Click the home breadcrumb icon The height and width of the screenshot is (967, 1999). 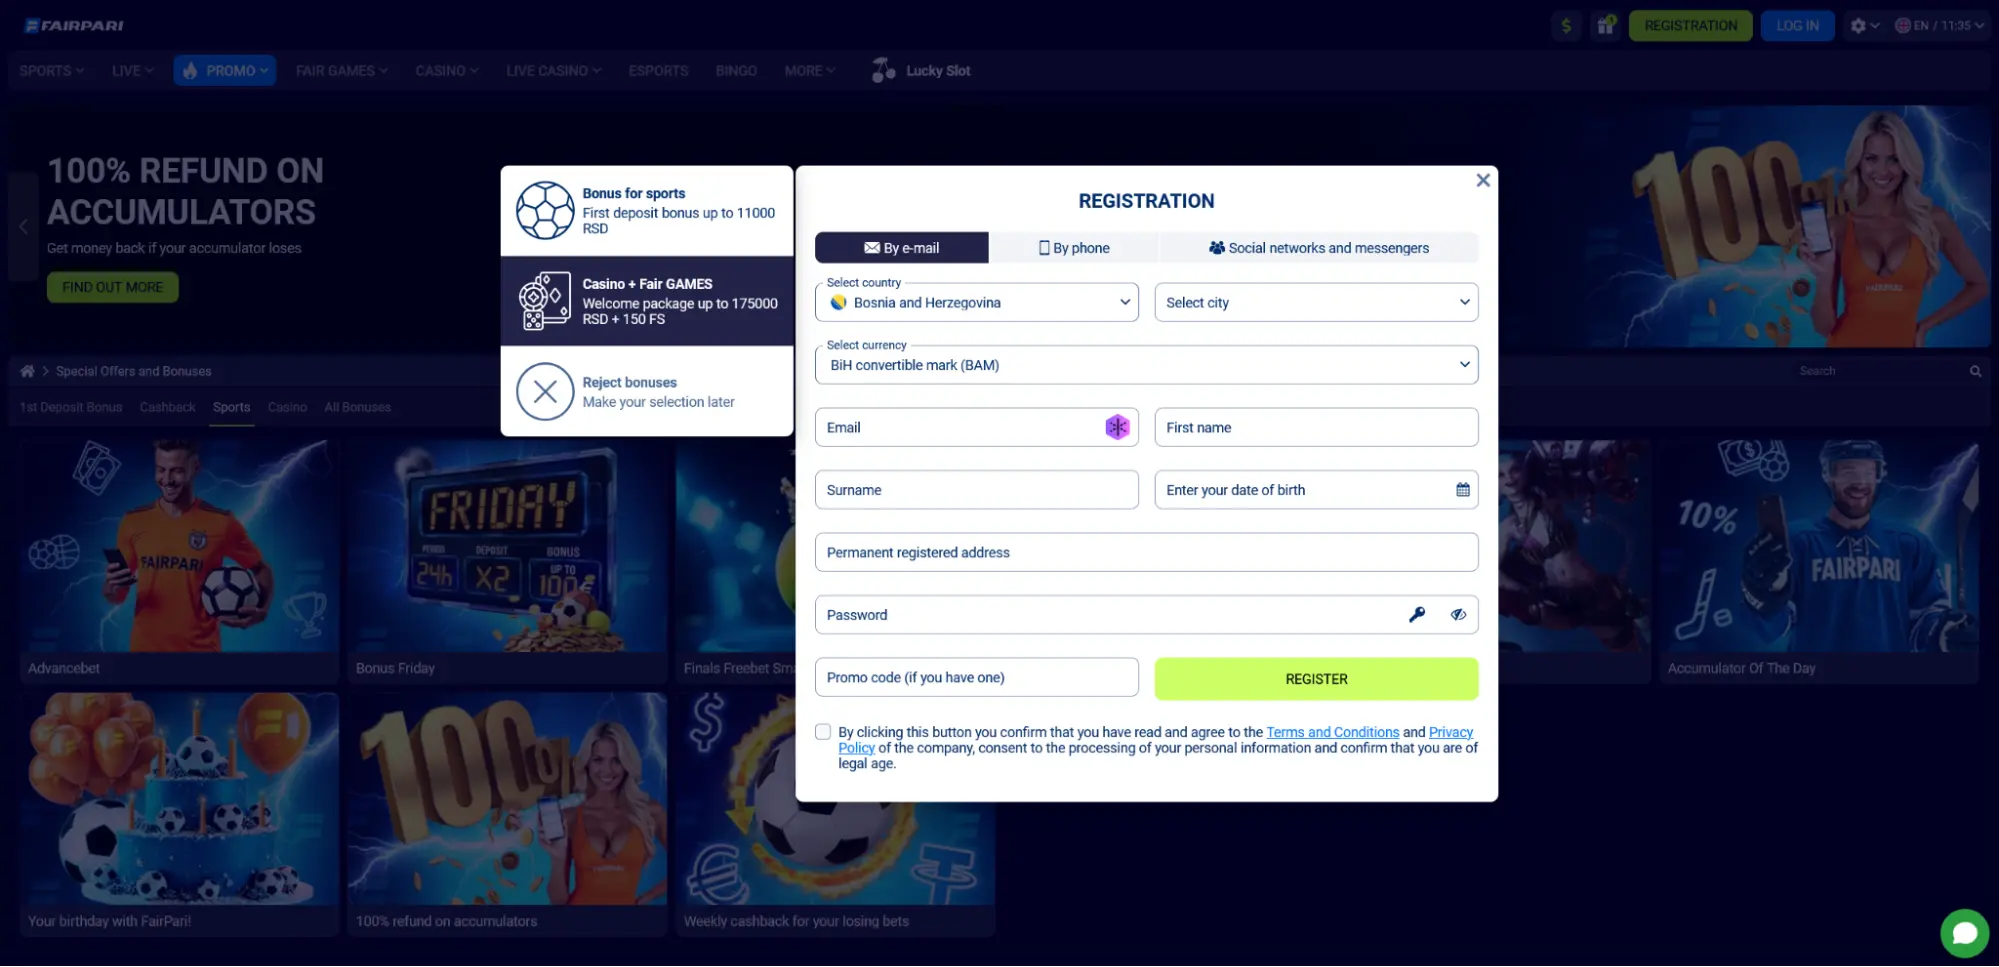click(x=27, y=372)
